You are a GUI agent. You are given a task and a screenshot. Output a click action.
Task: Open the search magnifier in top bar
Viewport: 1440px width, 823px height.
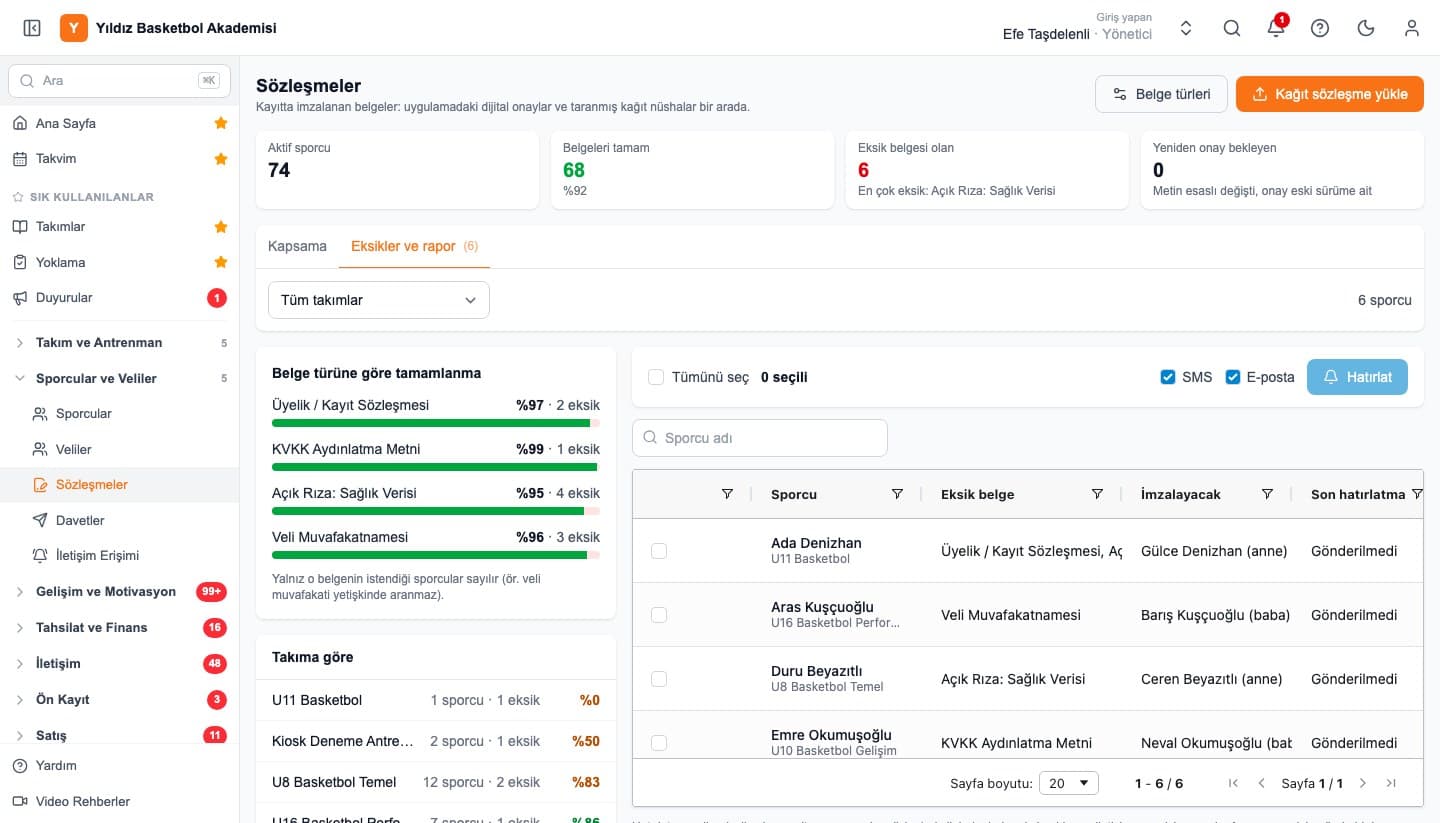1232,28
